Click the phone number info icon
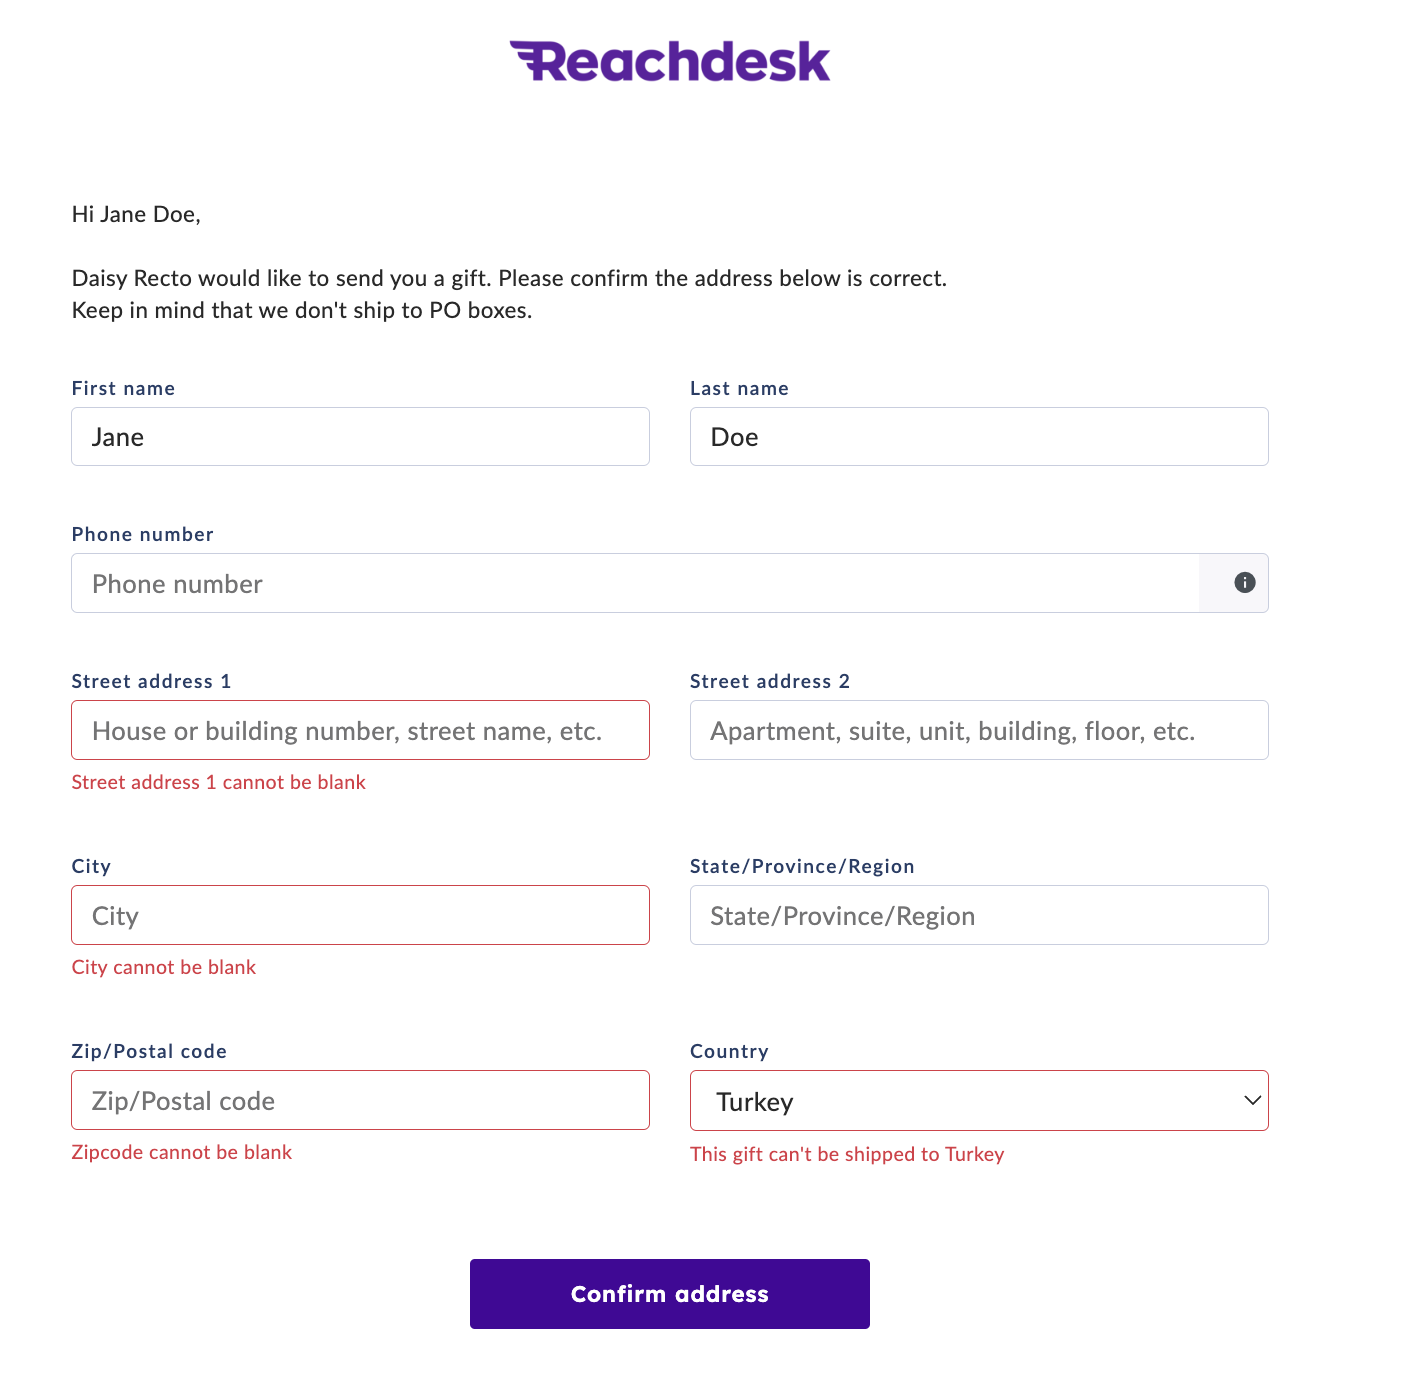 click(1244, 583)
